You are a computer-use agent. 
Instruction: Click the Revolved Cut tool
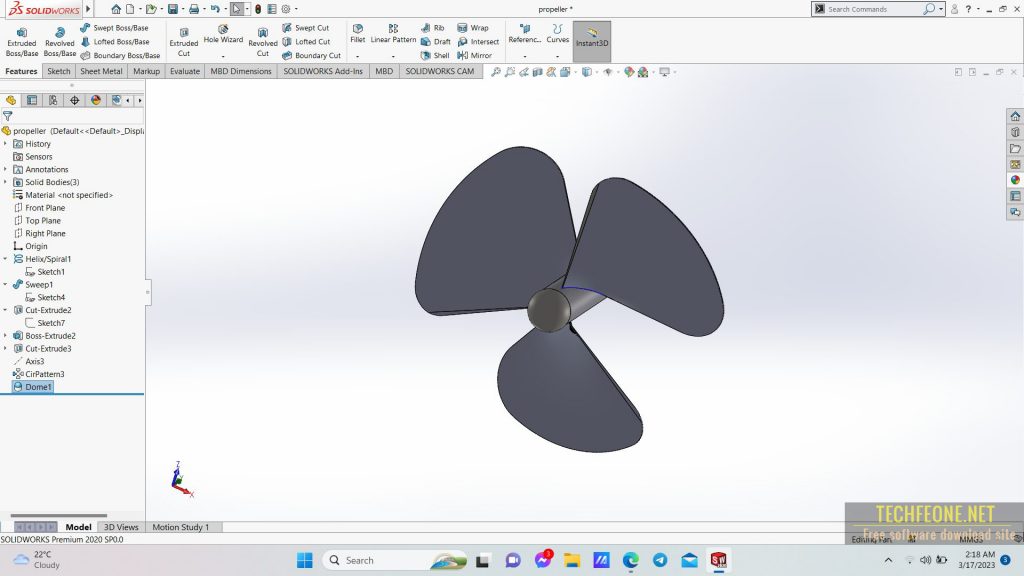(x=263, y=42)
